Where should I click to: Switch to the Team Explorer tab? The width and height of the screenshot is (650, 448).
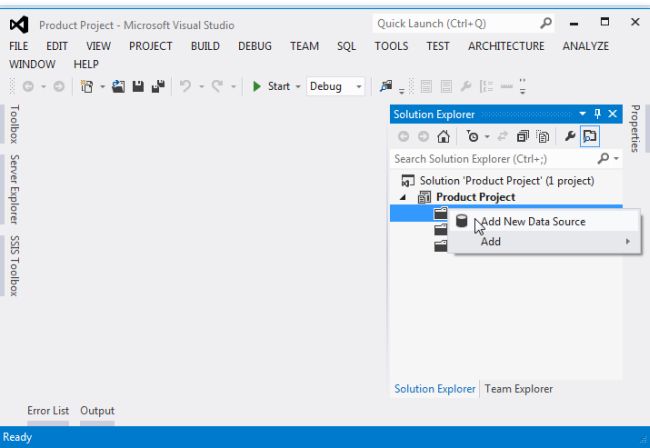pyautogui.click(x=519, y=389)
